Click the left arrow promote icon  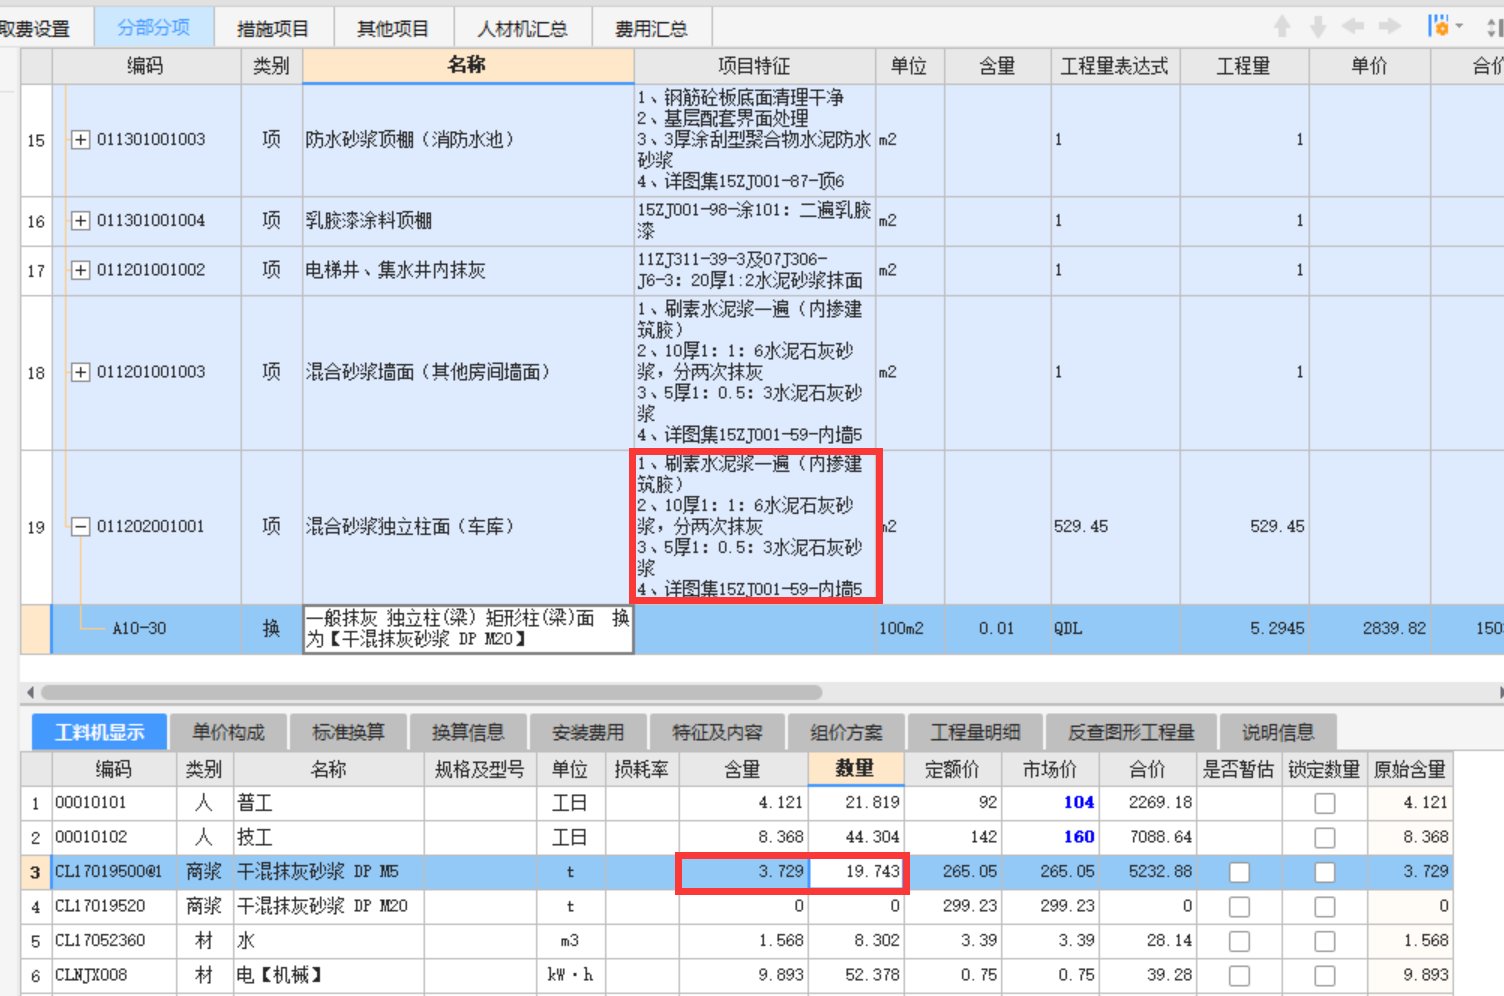point(1354,26)
